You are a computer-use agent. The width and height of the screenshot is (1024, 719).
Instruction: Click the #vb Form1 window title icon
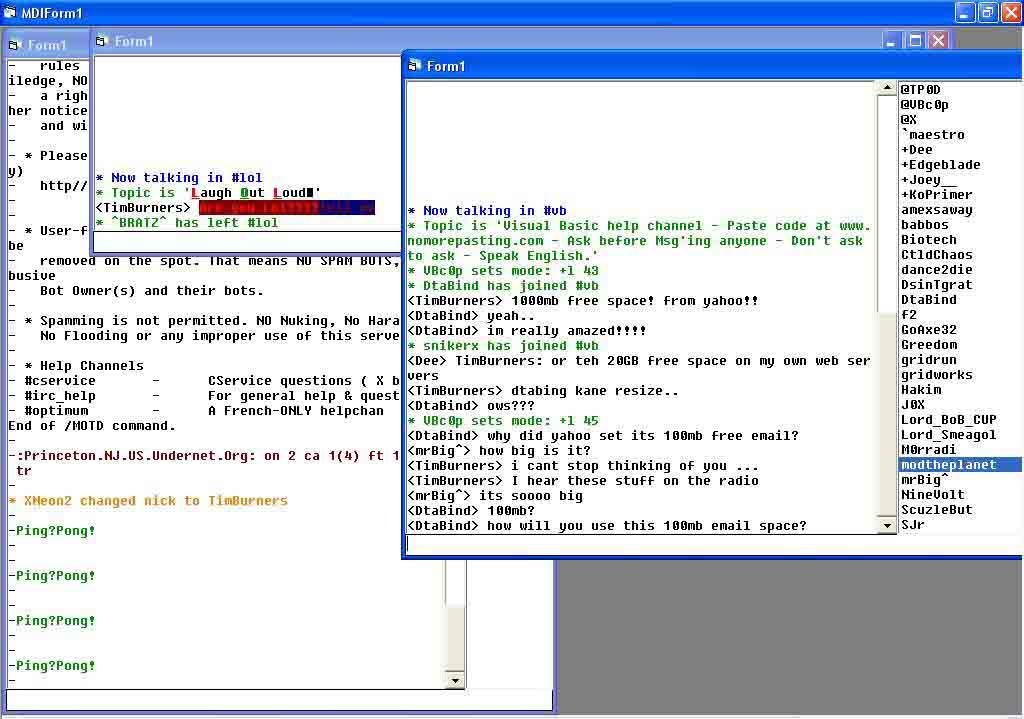[415, 66]
